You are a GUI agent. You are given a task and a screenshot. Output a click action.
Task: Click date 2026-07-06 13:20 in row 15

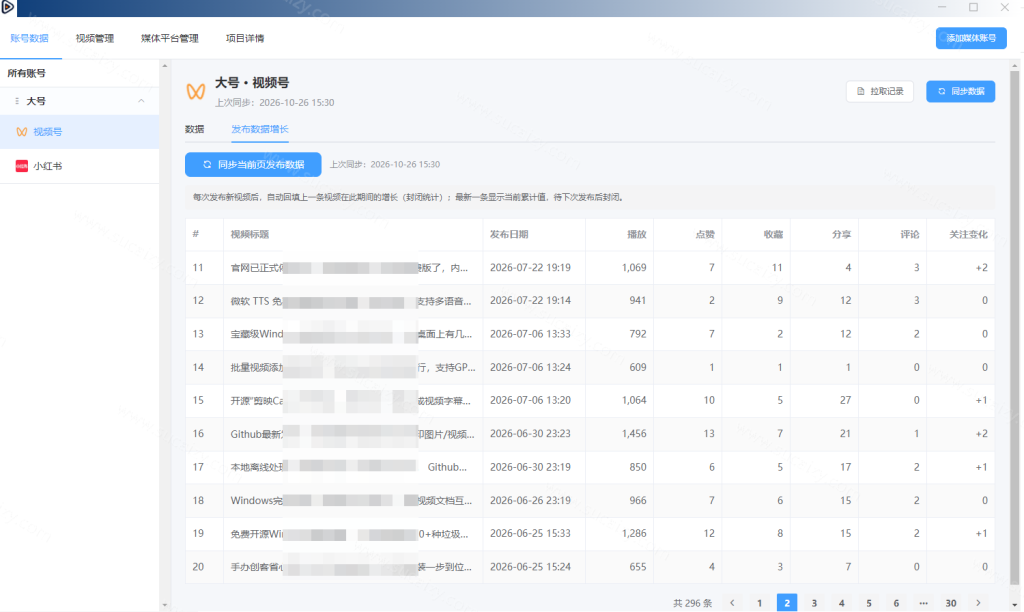pyautogui.click(x=530, y=400)
